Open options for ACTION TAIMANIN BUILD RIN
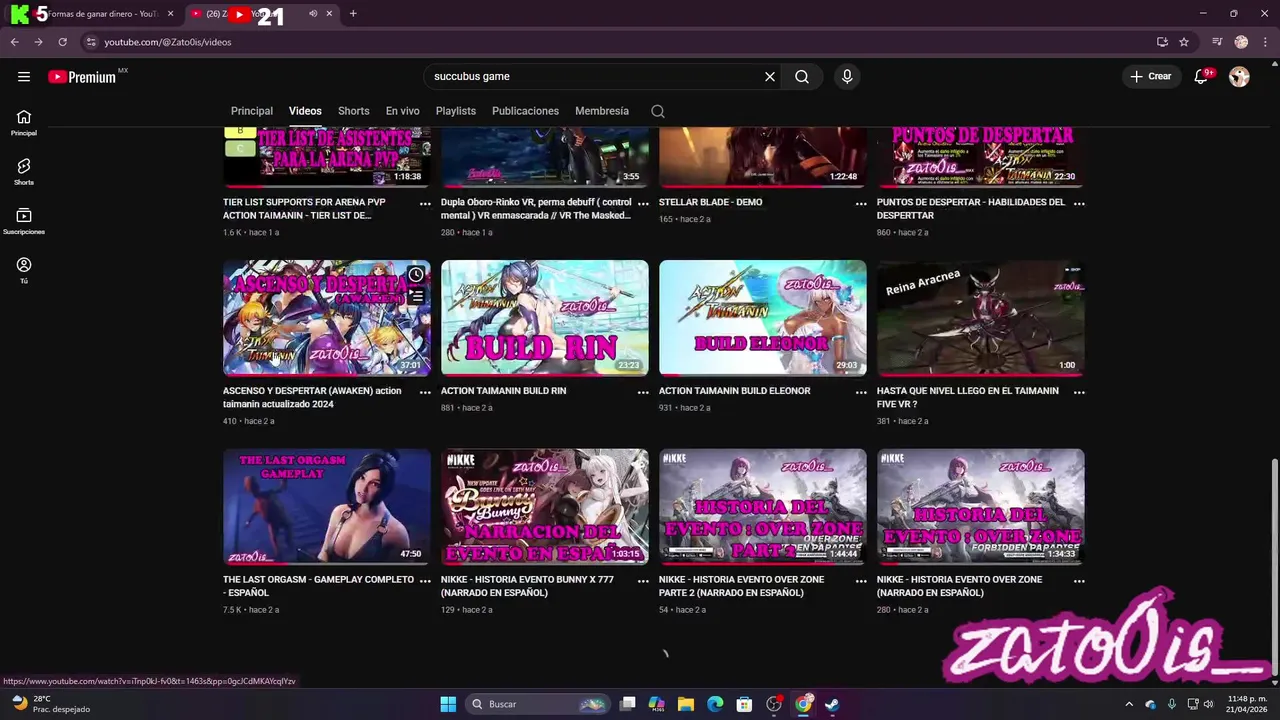The width and height of the screenshot is (1280, 720). coord(643,392)
